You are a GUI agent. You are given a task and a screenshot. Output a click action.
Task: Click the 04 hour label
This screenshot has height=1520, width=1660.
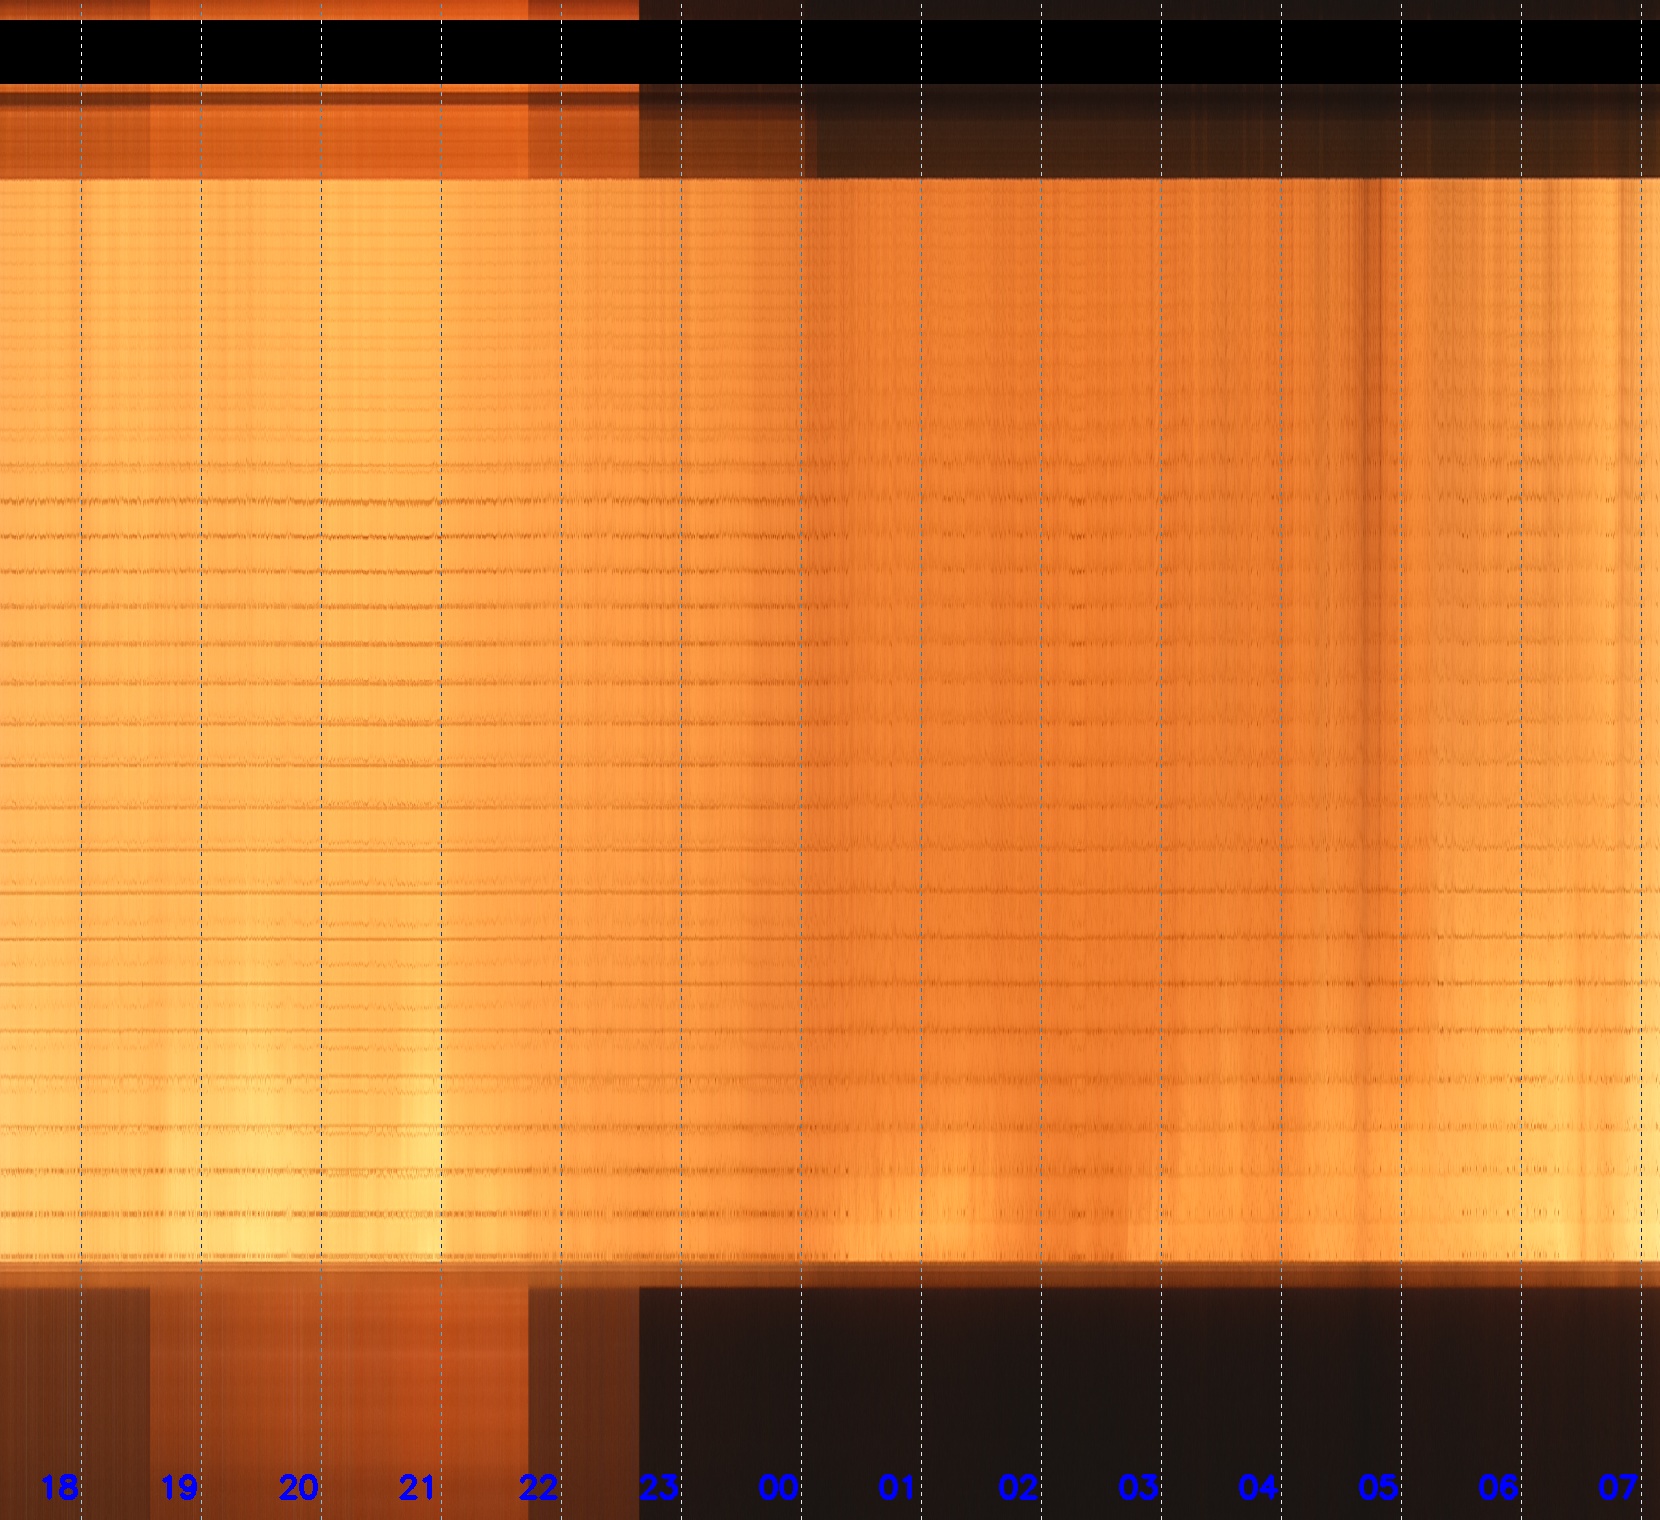[x=1258, y=1488]
